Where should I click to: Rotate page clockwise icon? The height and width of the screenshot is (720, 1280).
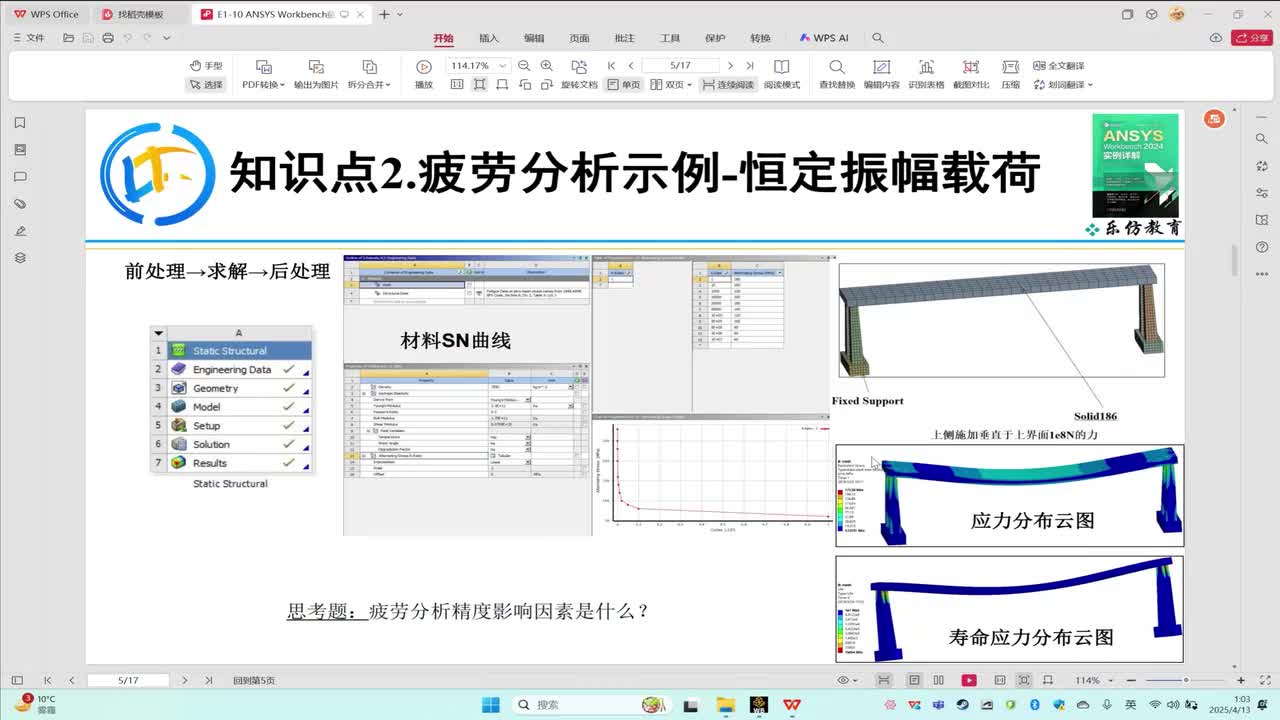point(548,85)
